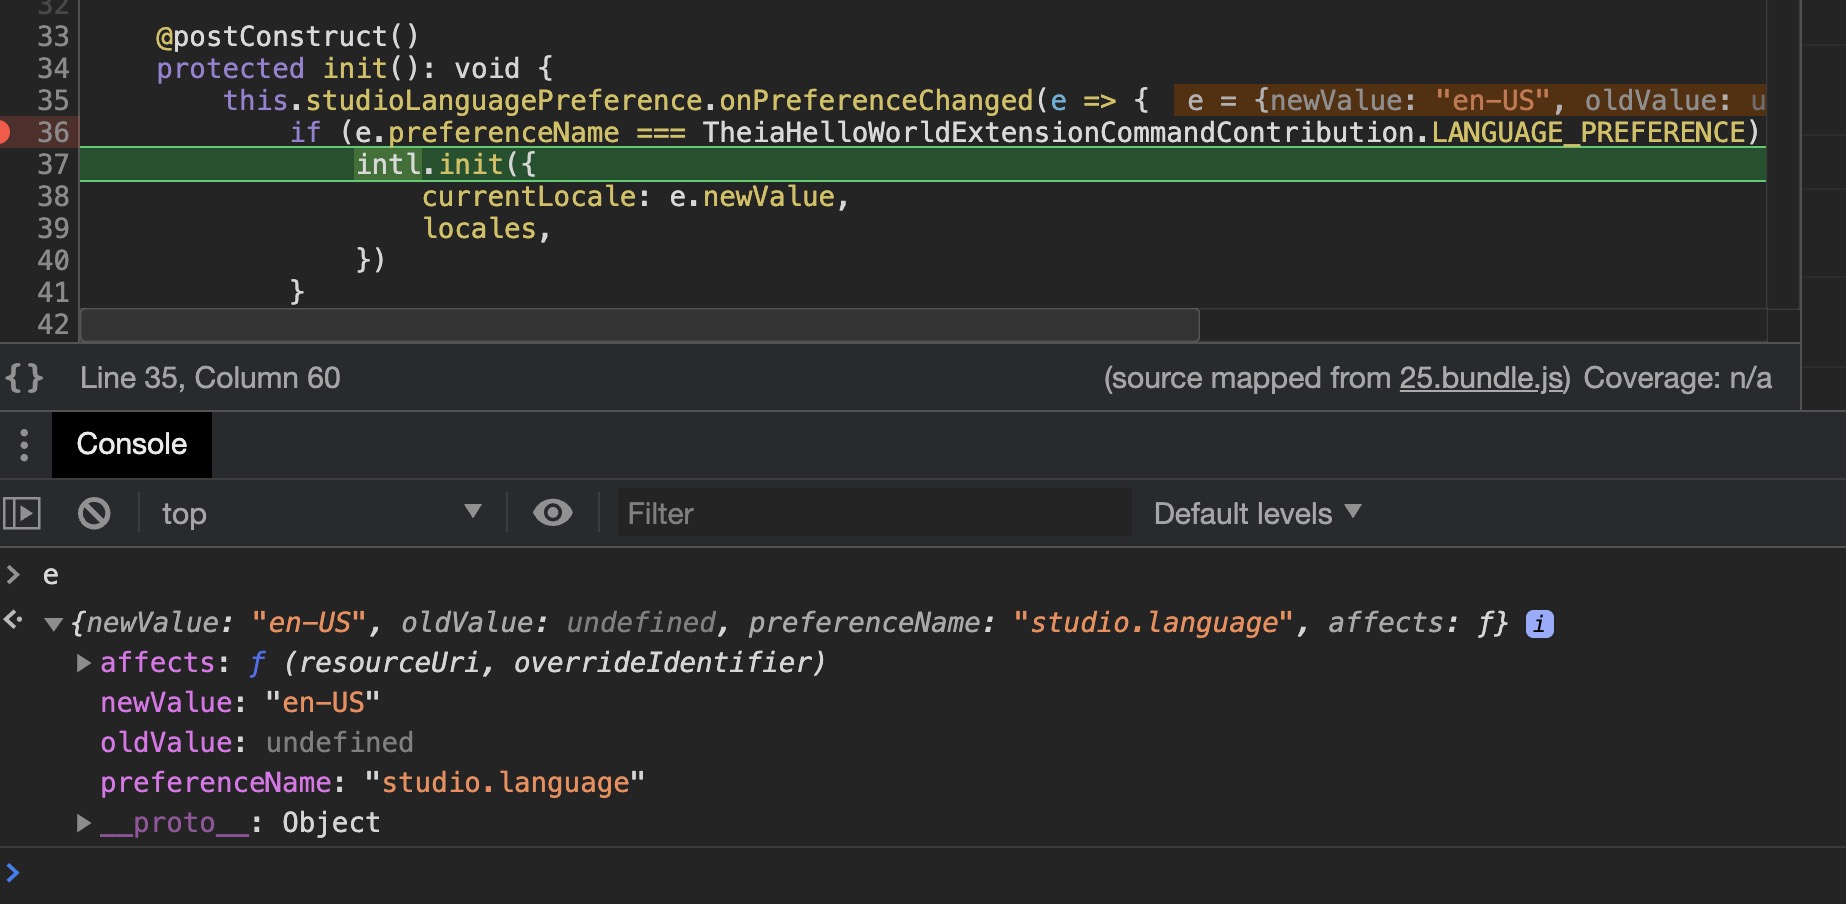Image resolution: width=1846 pixels, height=904 pixels.
Task: Click line number 37 in gutter
Action: point(53,164)
